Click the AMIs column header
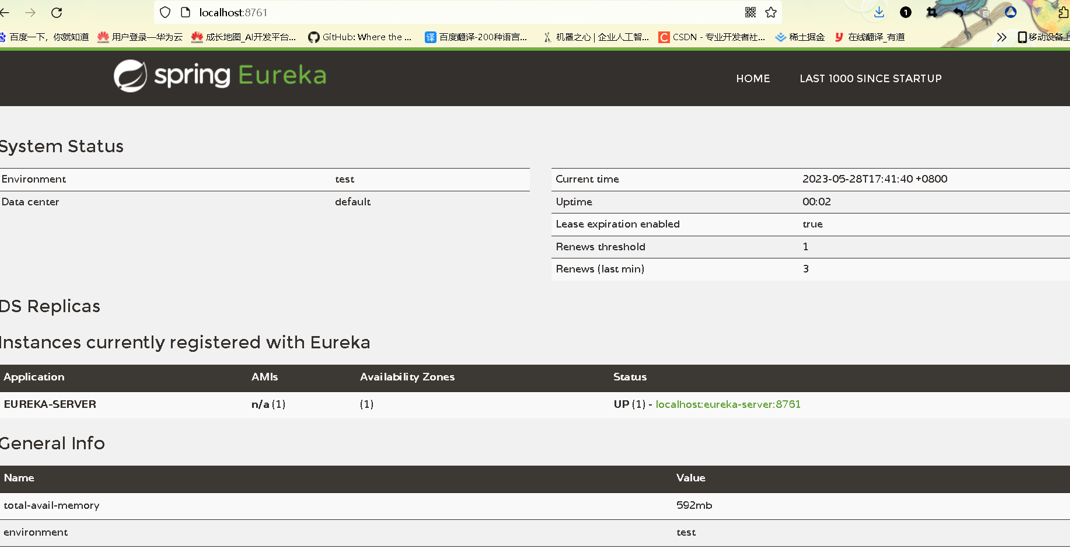 [265, 376]
